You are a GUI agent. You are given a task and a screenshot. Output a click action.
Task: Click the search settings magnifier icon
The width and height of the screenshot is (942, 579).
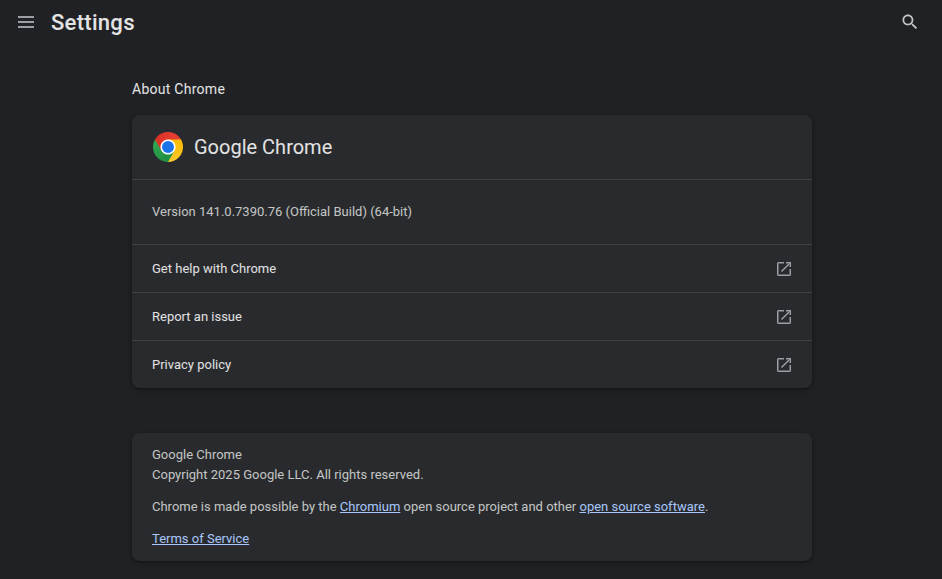coord(909,22)
